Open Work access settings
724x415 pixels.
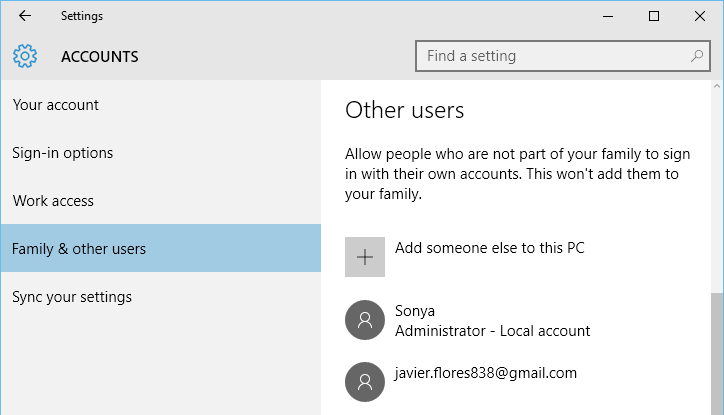(53, 201)
